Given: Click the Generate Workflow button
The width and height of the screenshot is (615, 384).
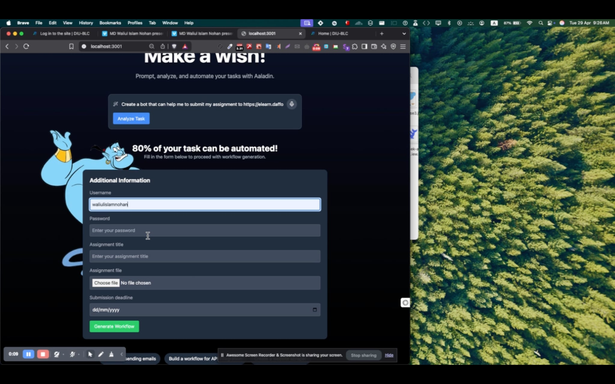Looking at the screenshot, I should coord(114,326).
